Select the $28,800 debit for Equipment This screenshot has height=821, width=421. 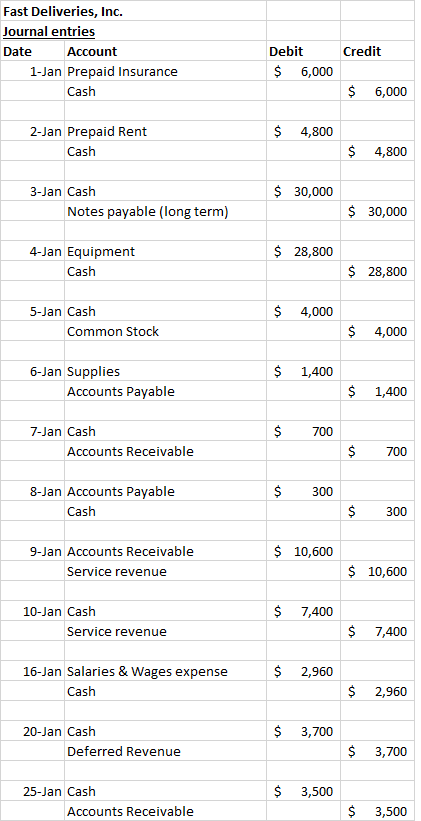[x=304, y=251]
